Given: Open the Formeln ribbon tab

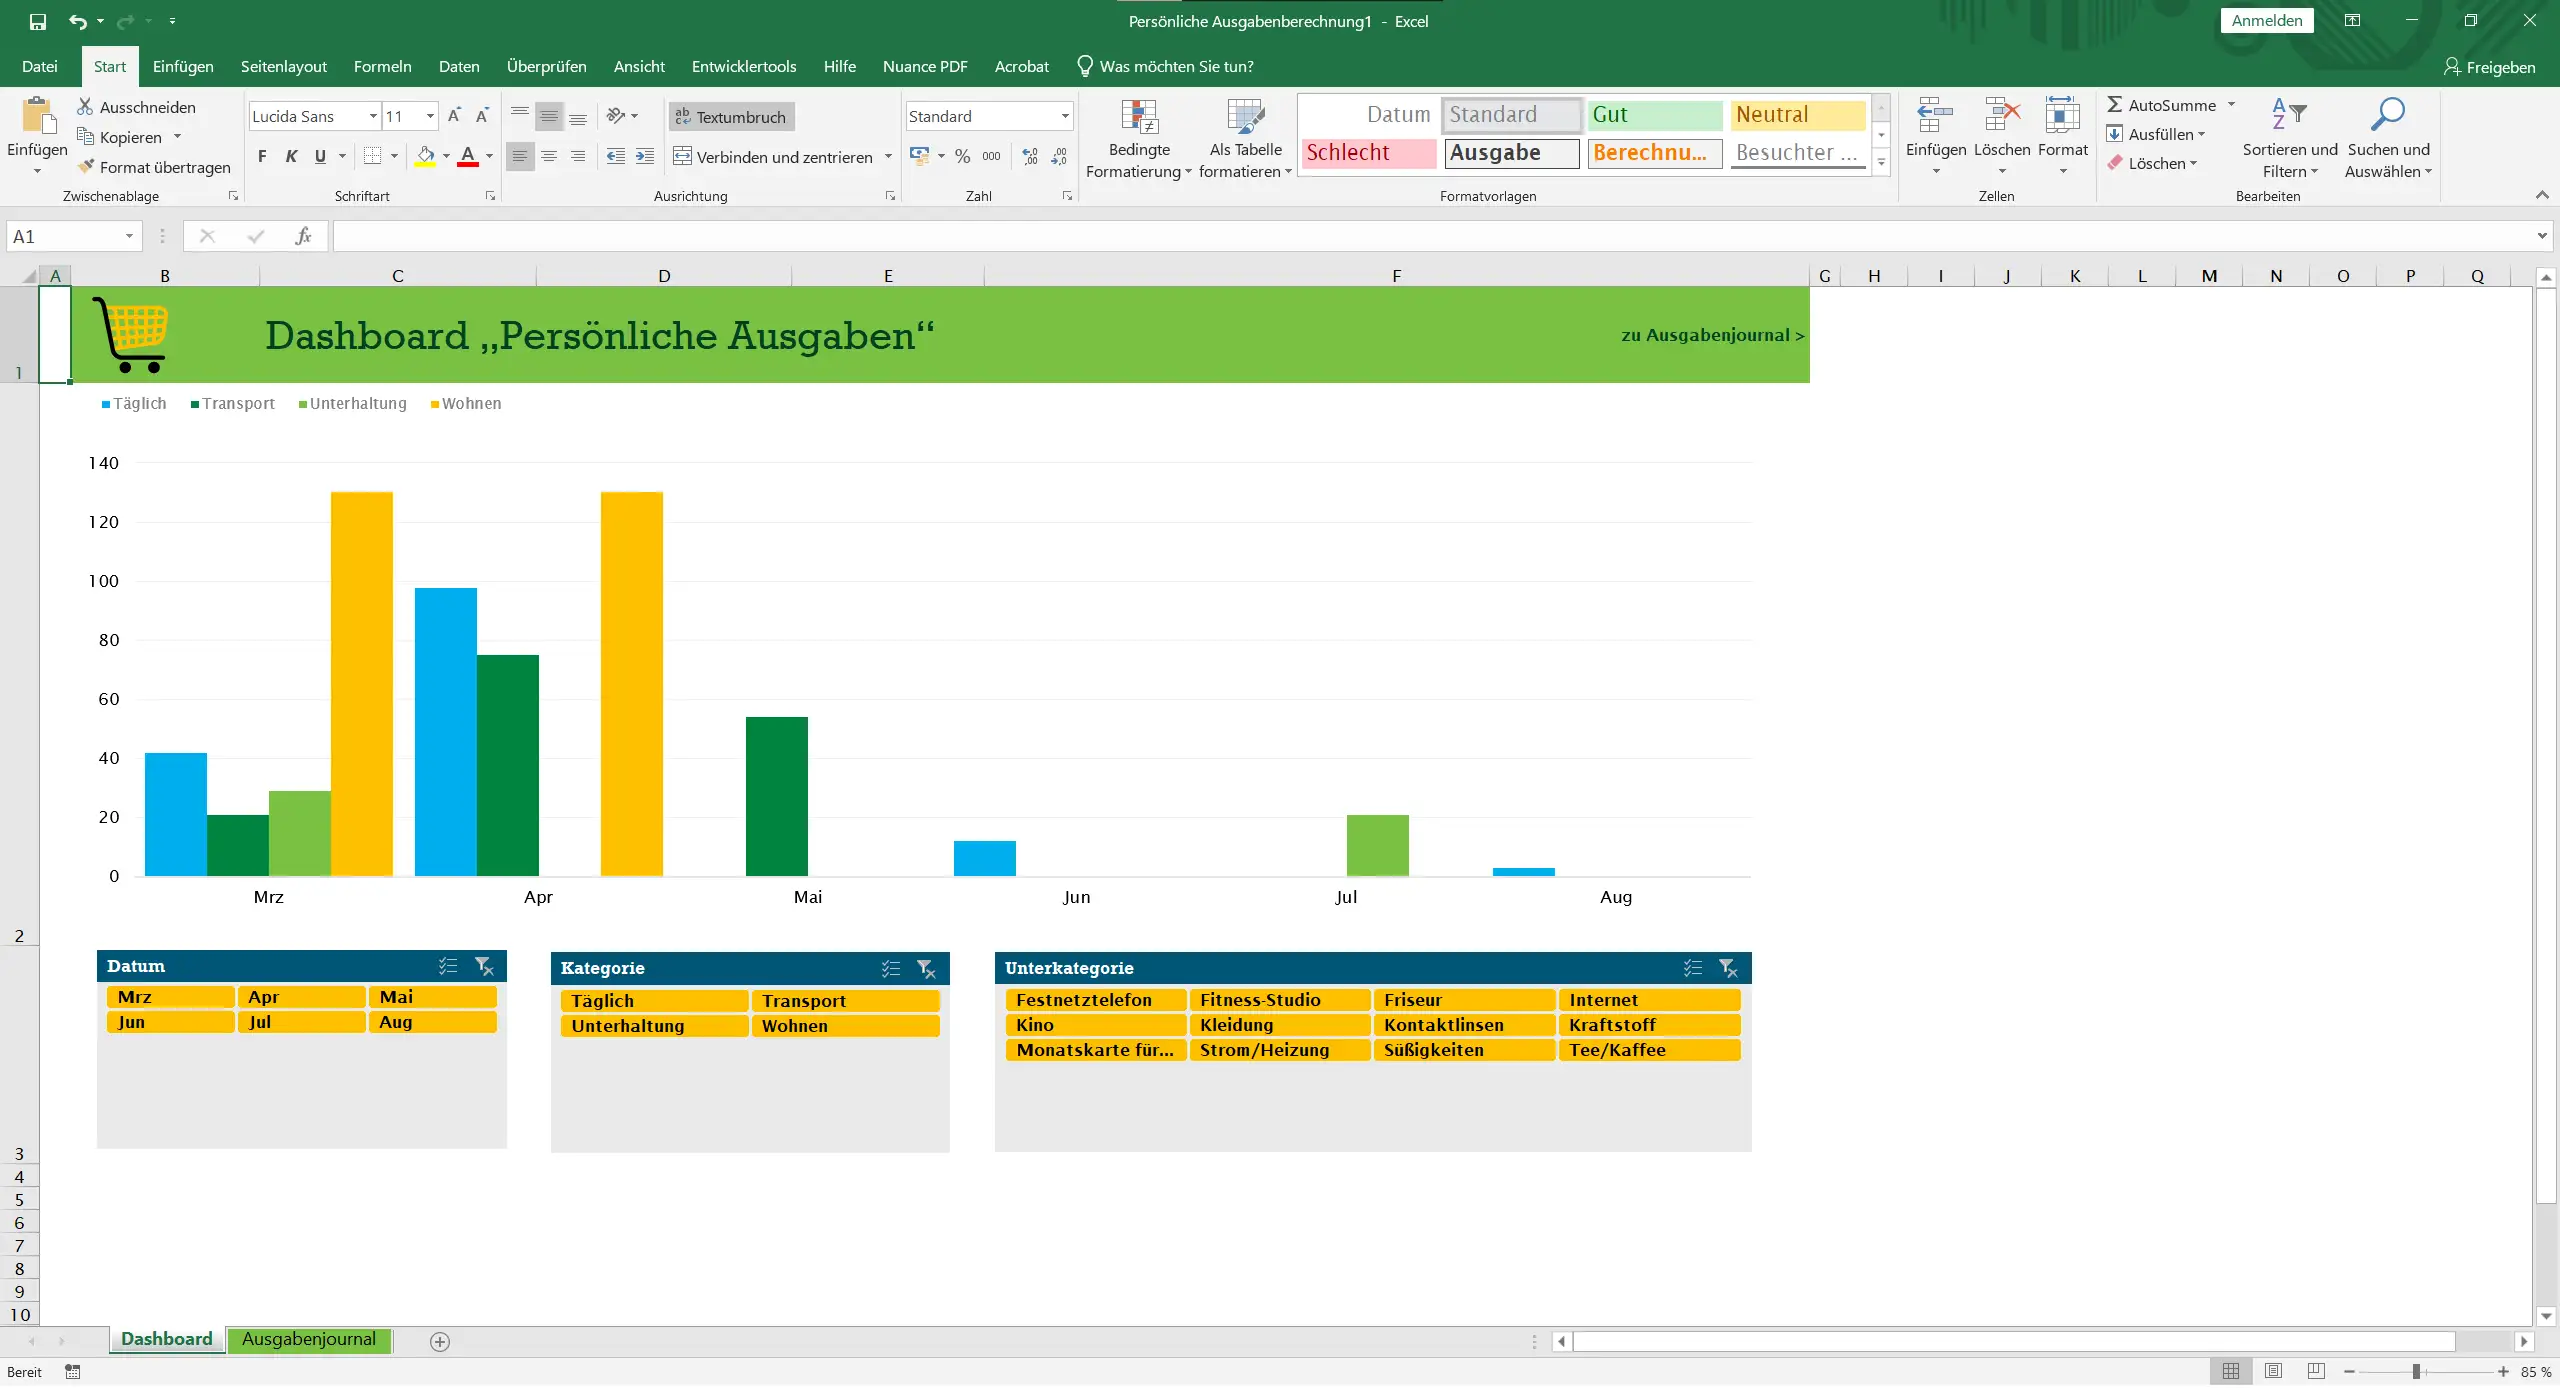Looking at the screenshot, I should point(382,67).
